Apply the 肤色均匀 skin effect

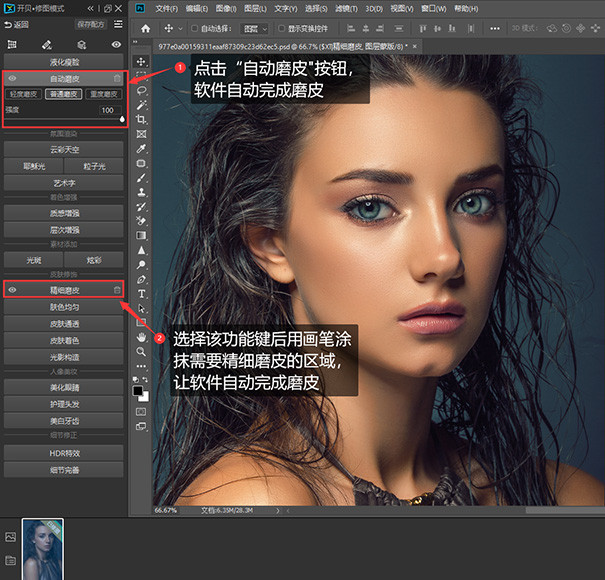[x=63, y=307]
